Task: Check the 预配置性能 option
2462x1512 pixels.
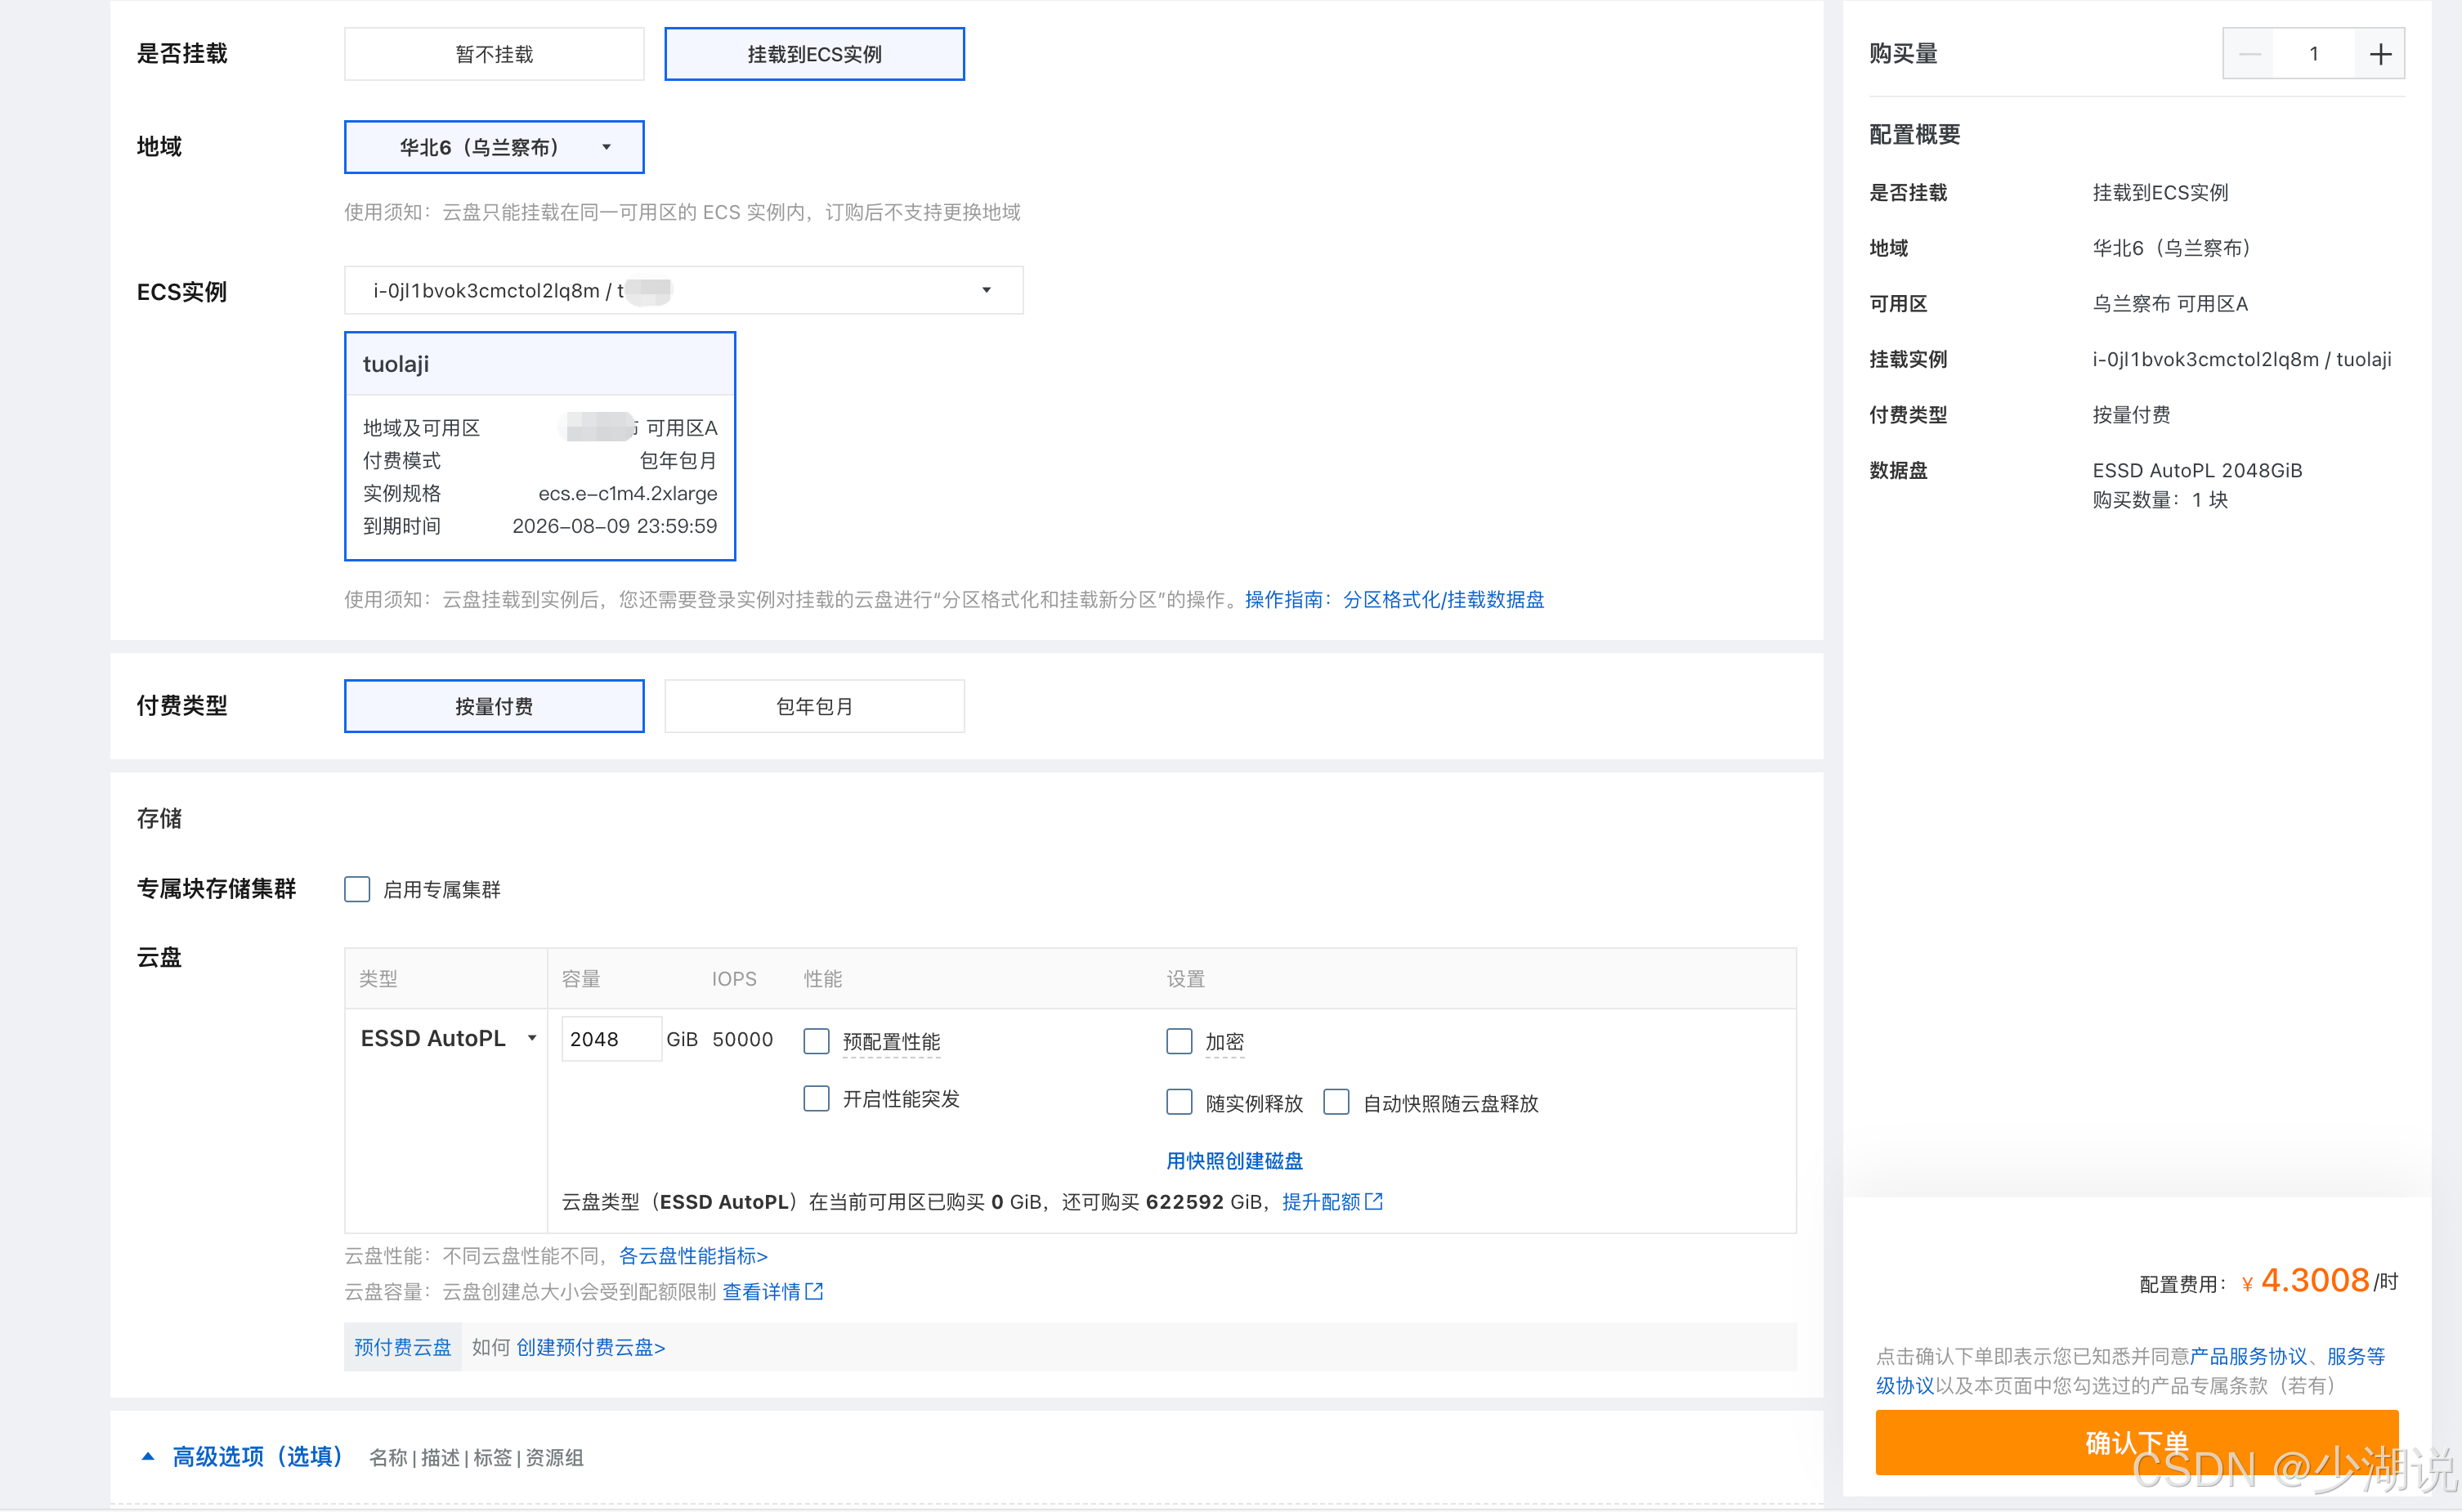Action: (816, 1041)
